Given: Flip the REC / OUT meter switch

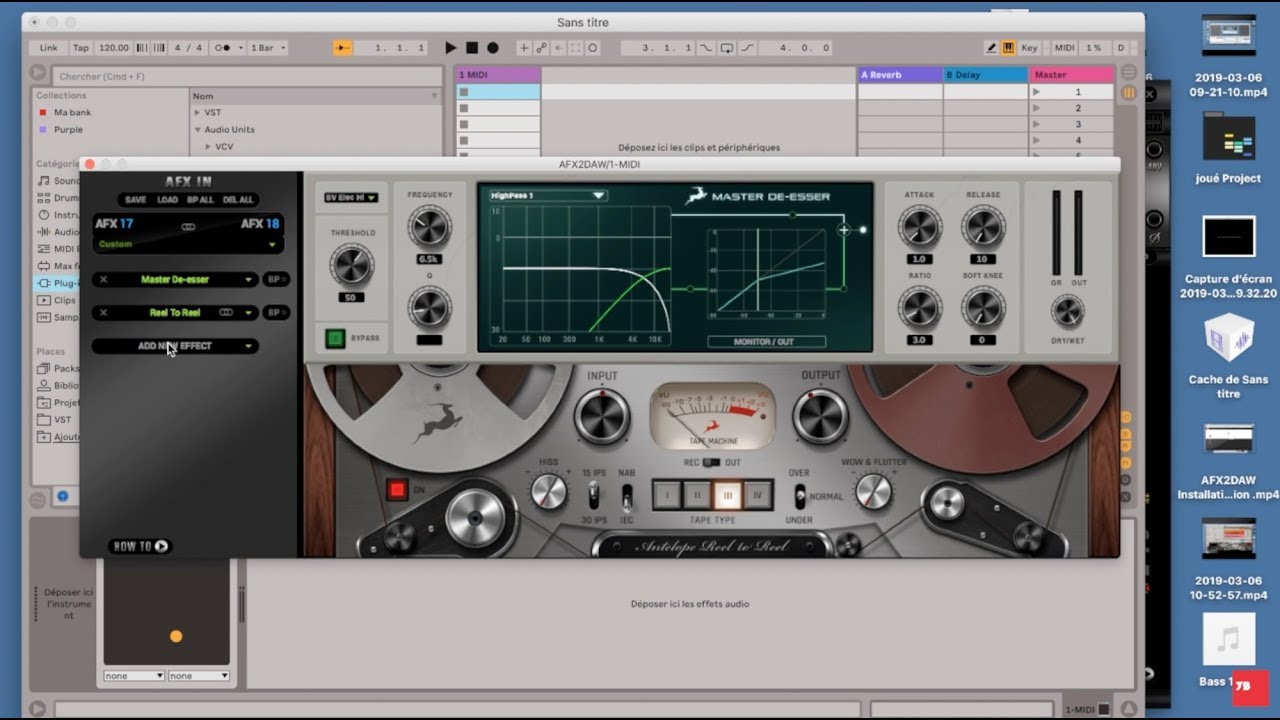Looking at the screenshot, I should (x=711, y=462).
